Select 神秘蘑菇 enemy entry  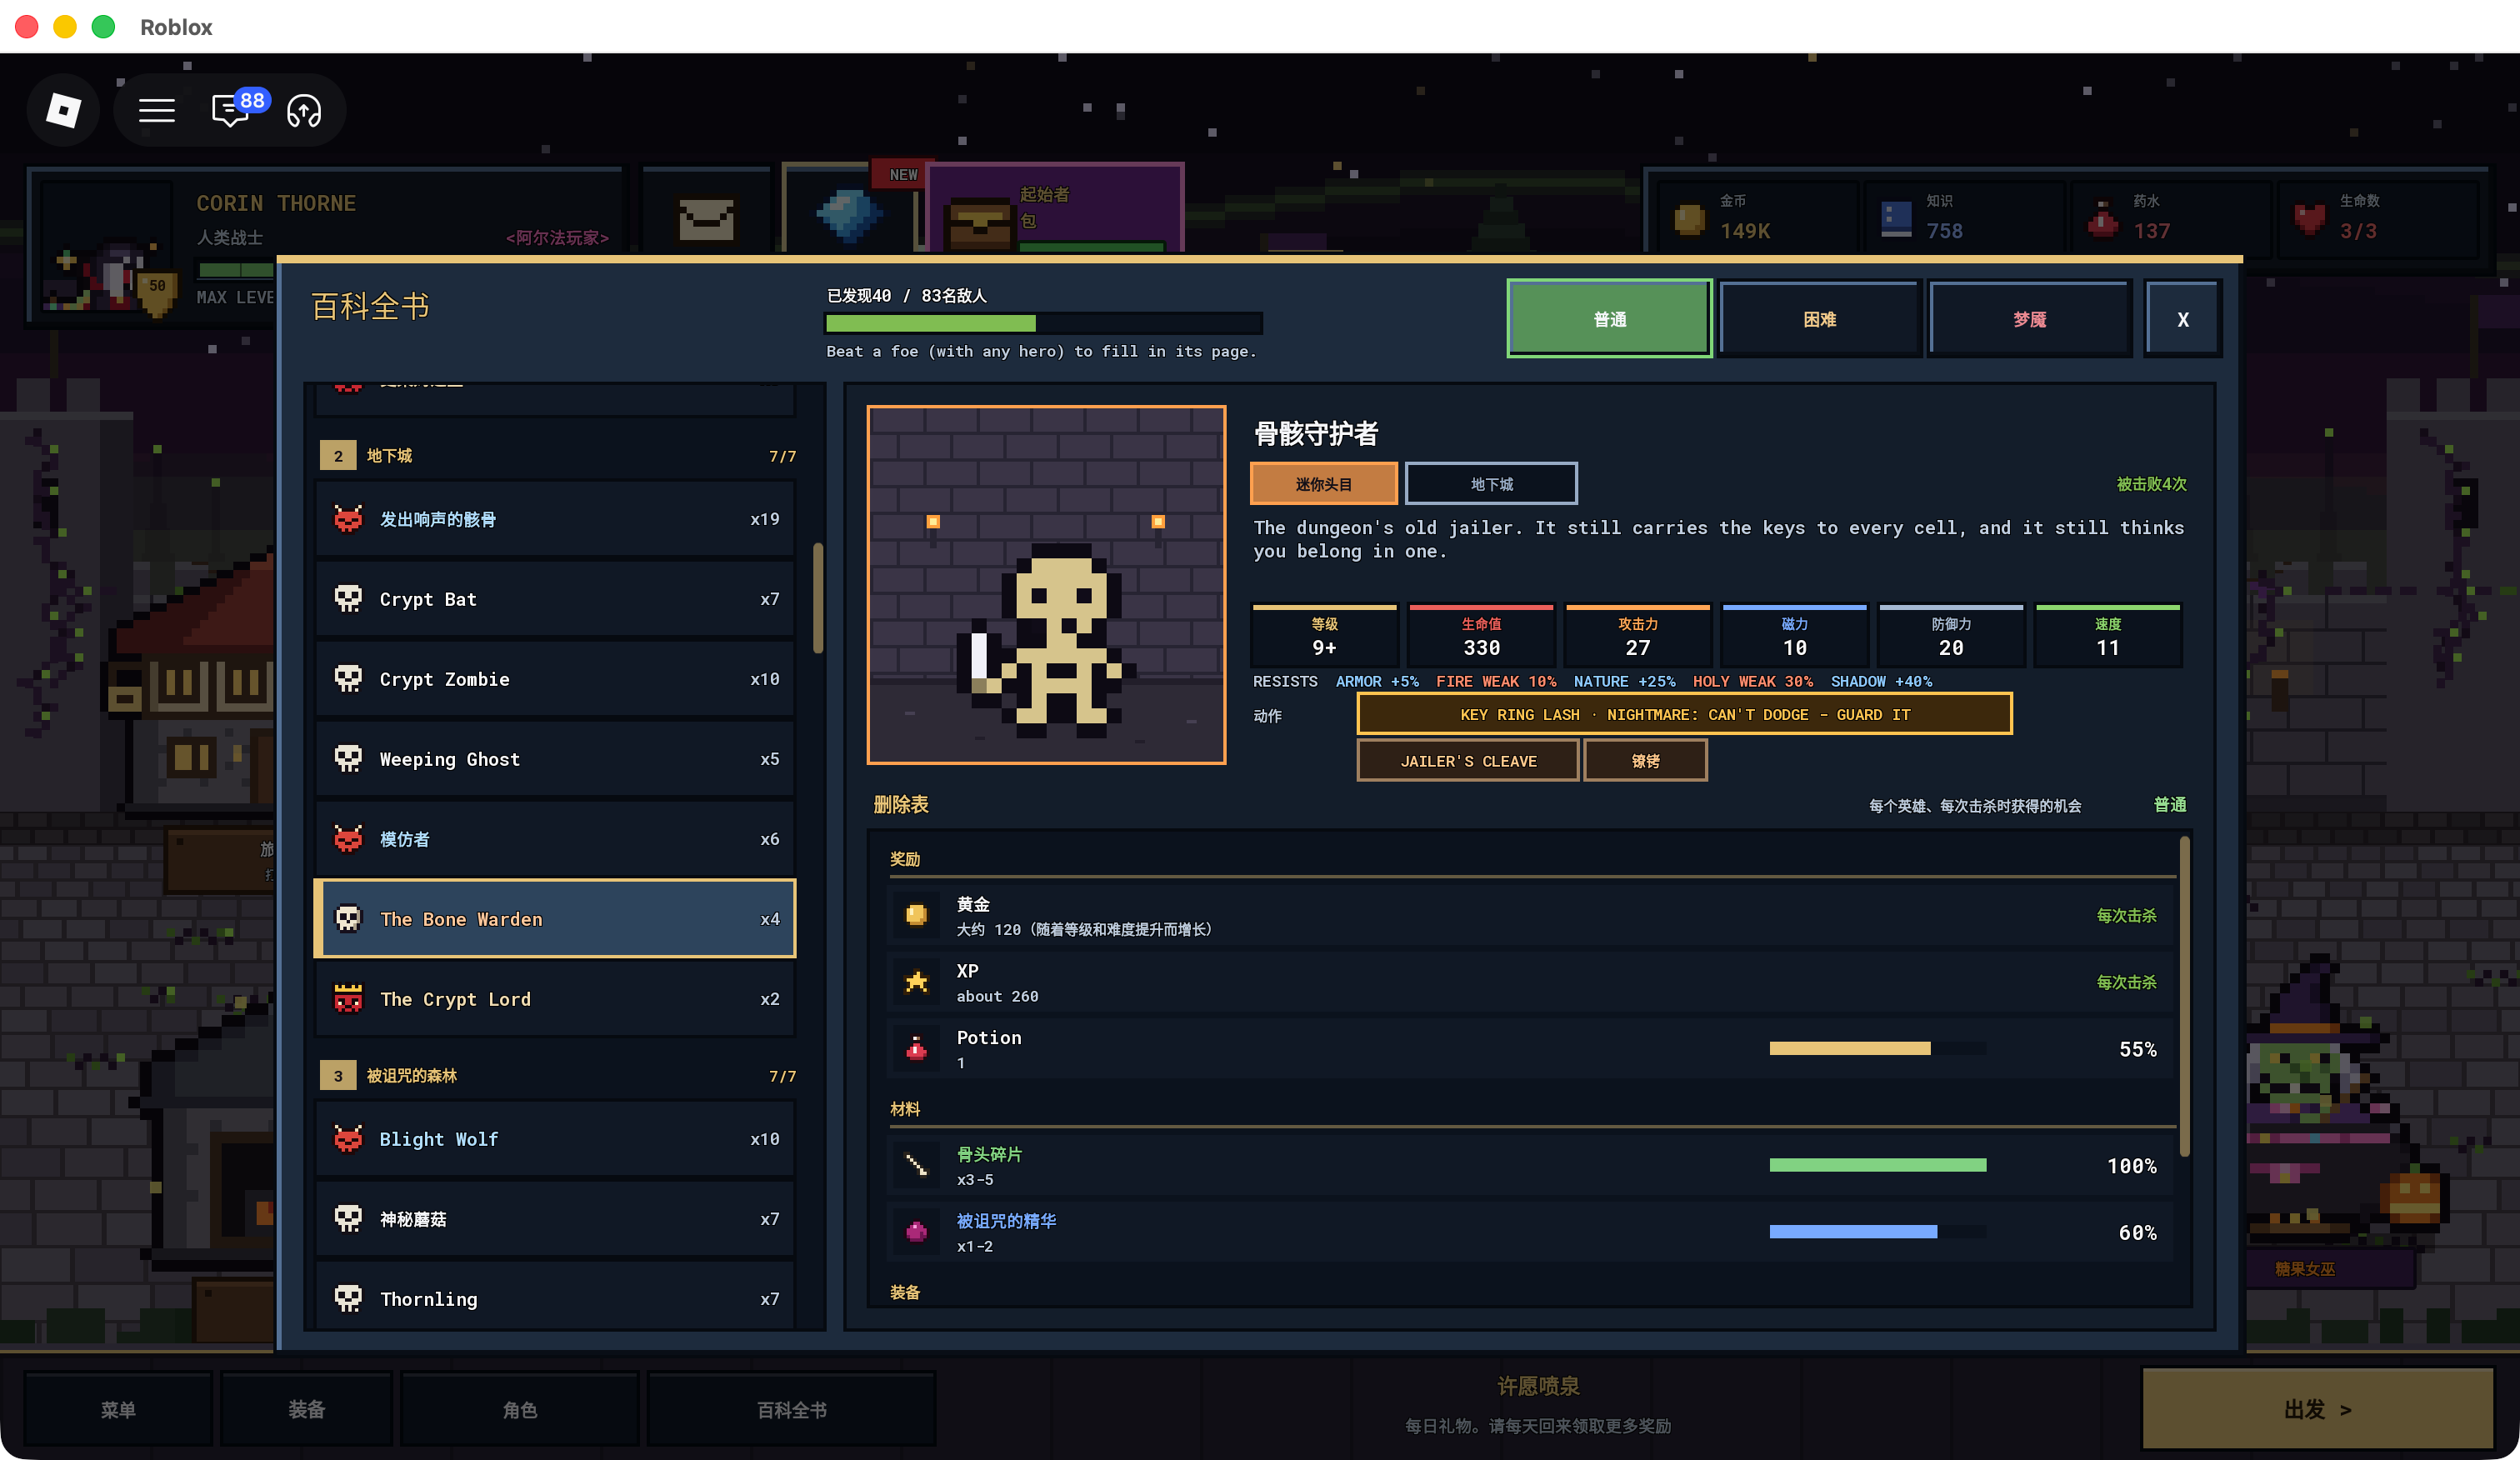555,1219
